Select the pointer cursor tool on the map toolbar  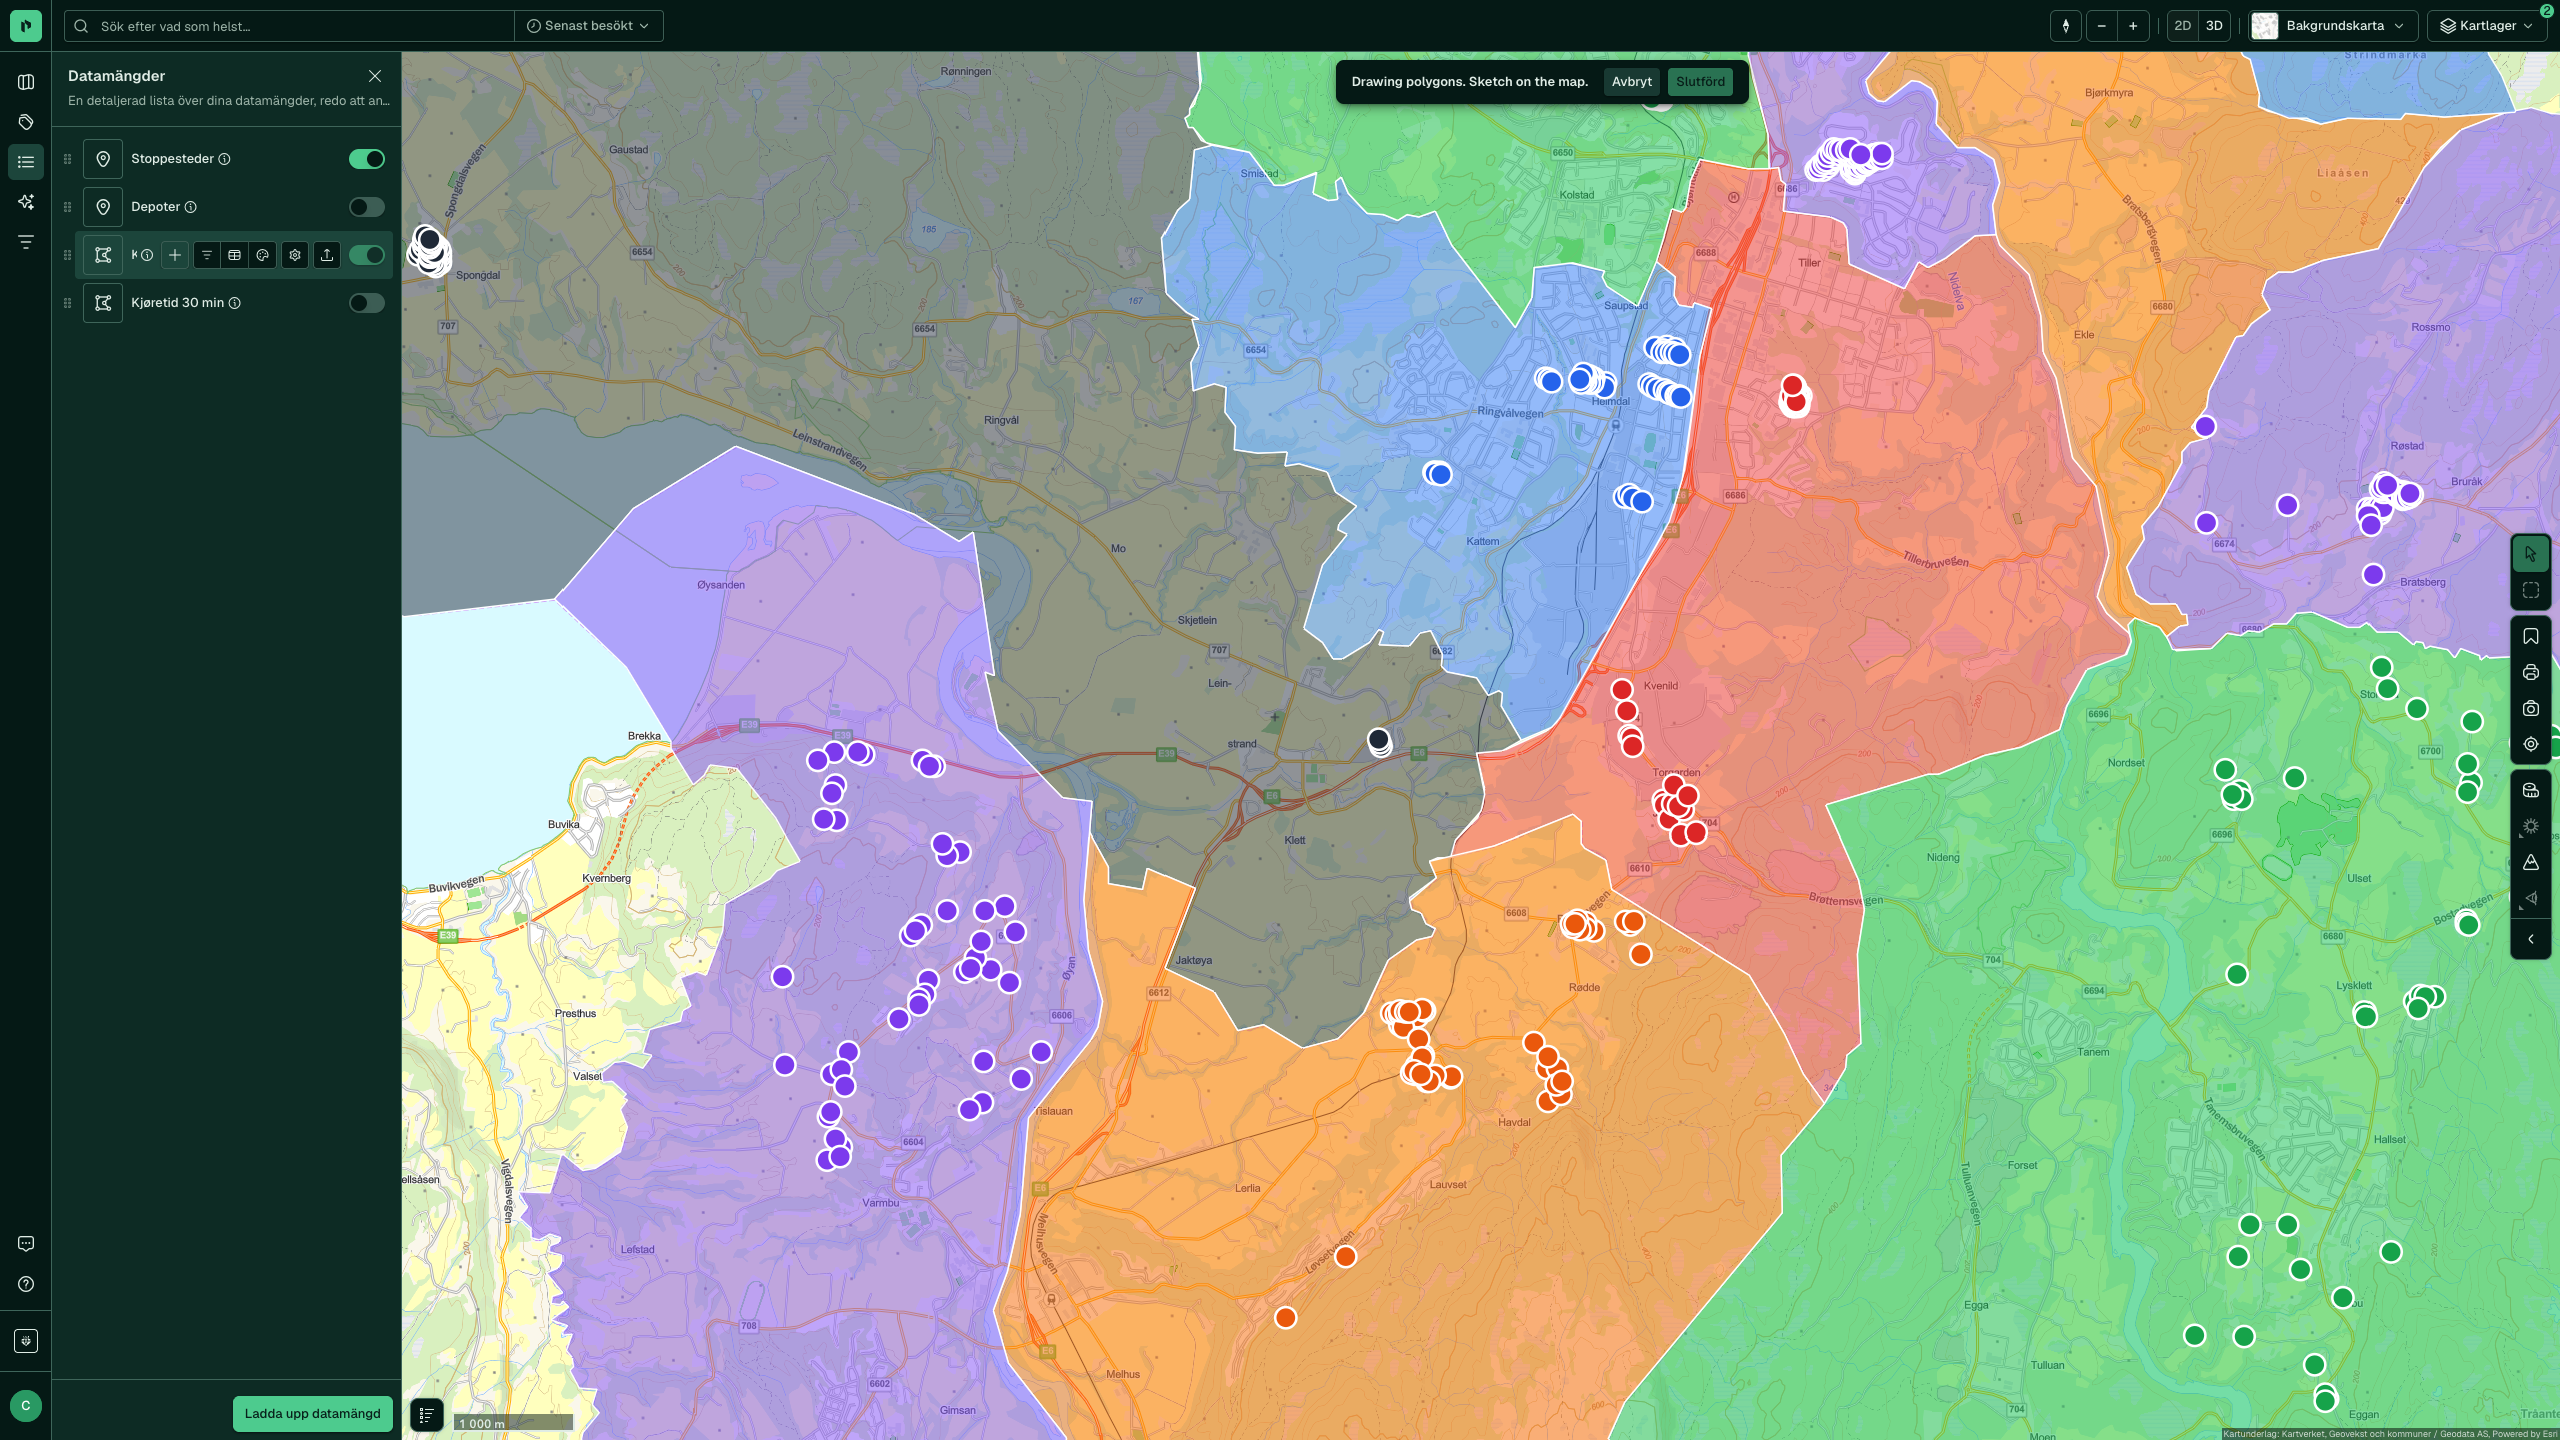click(2530, 554)
